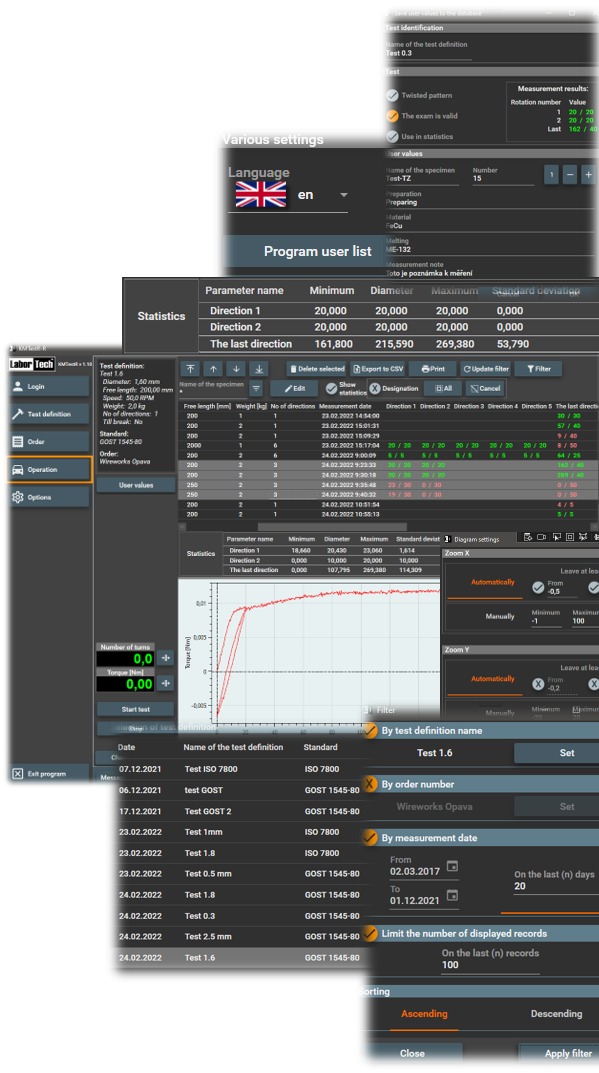The height and width of the screenshot is (1073, 599).
Task: Click Delete selected trash button
Action: (x=316, y=369)
